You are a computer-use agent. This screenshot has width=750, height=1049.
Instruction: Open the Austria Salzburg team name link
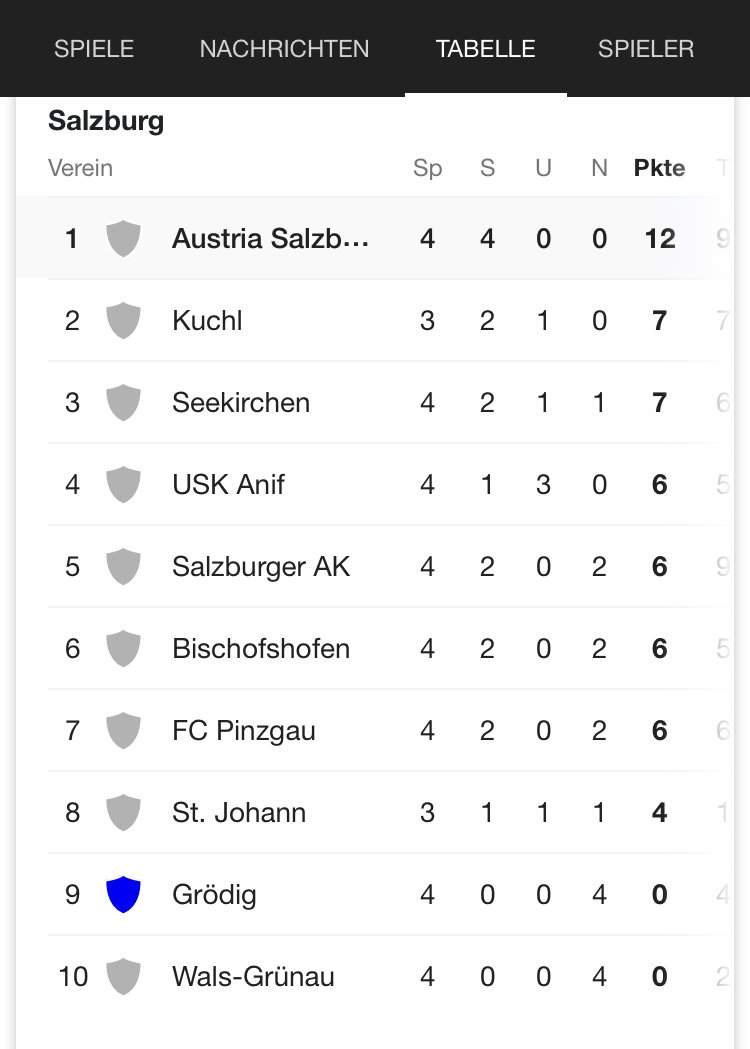[270, 239]
